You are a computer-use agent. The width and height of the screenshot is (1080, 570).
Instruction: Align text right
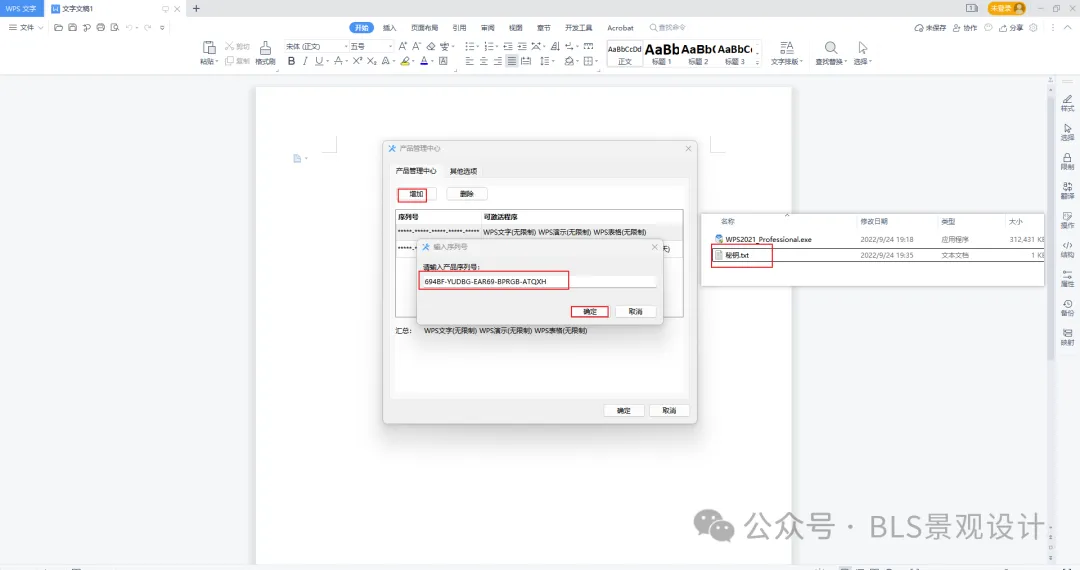[497, 61]
